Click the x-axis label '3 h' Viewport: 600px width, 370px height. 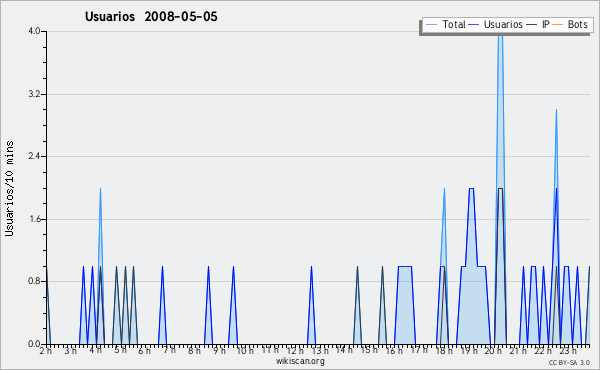pos(70,350)
